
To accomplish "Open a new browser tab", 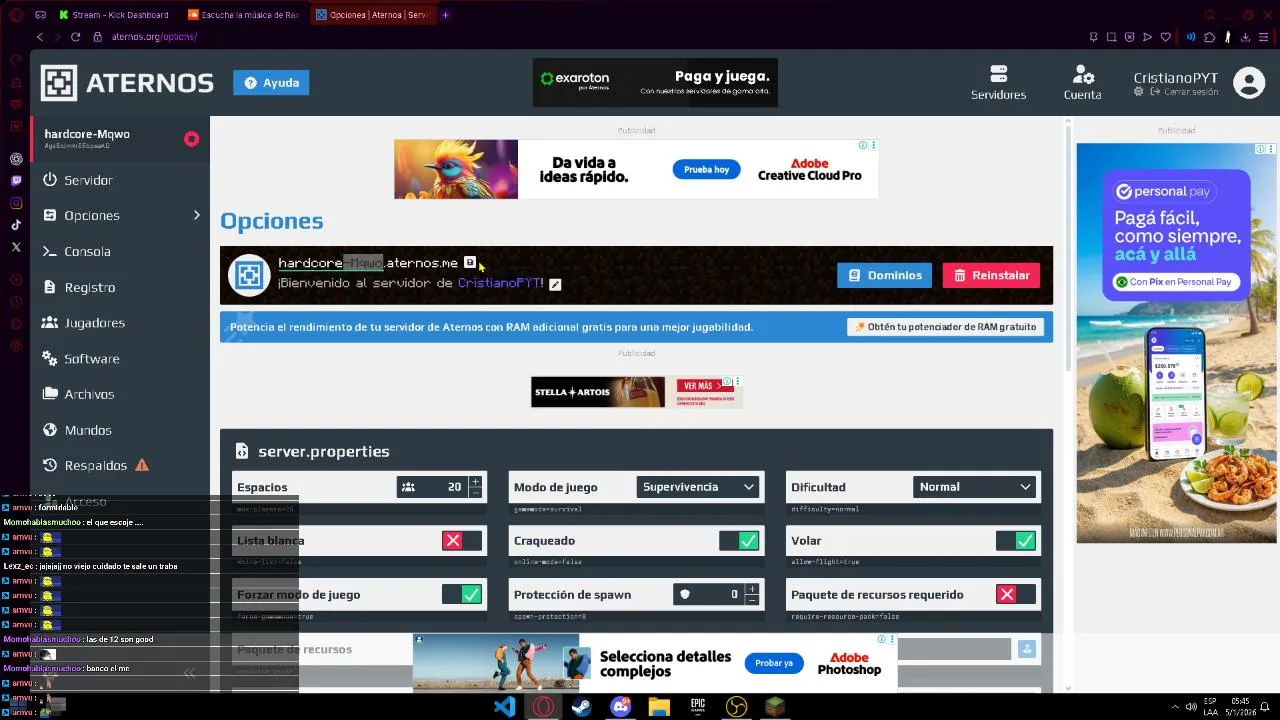I will click(x=446, y=15).
